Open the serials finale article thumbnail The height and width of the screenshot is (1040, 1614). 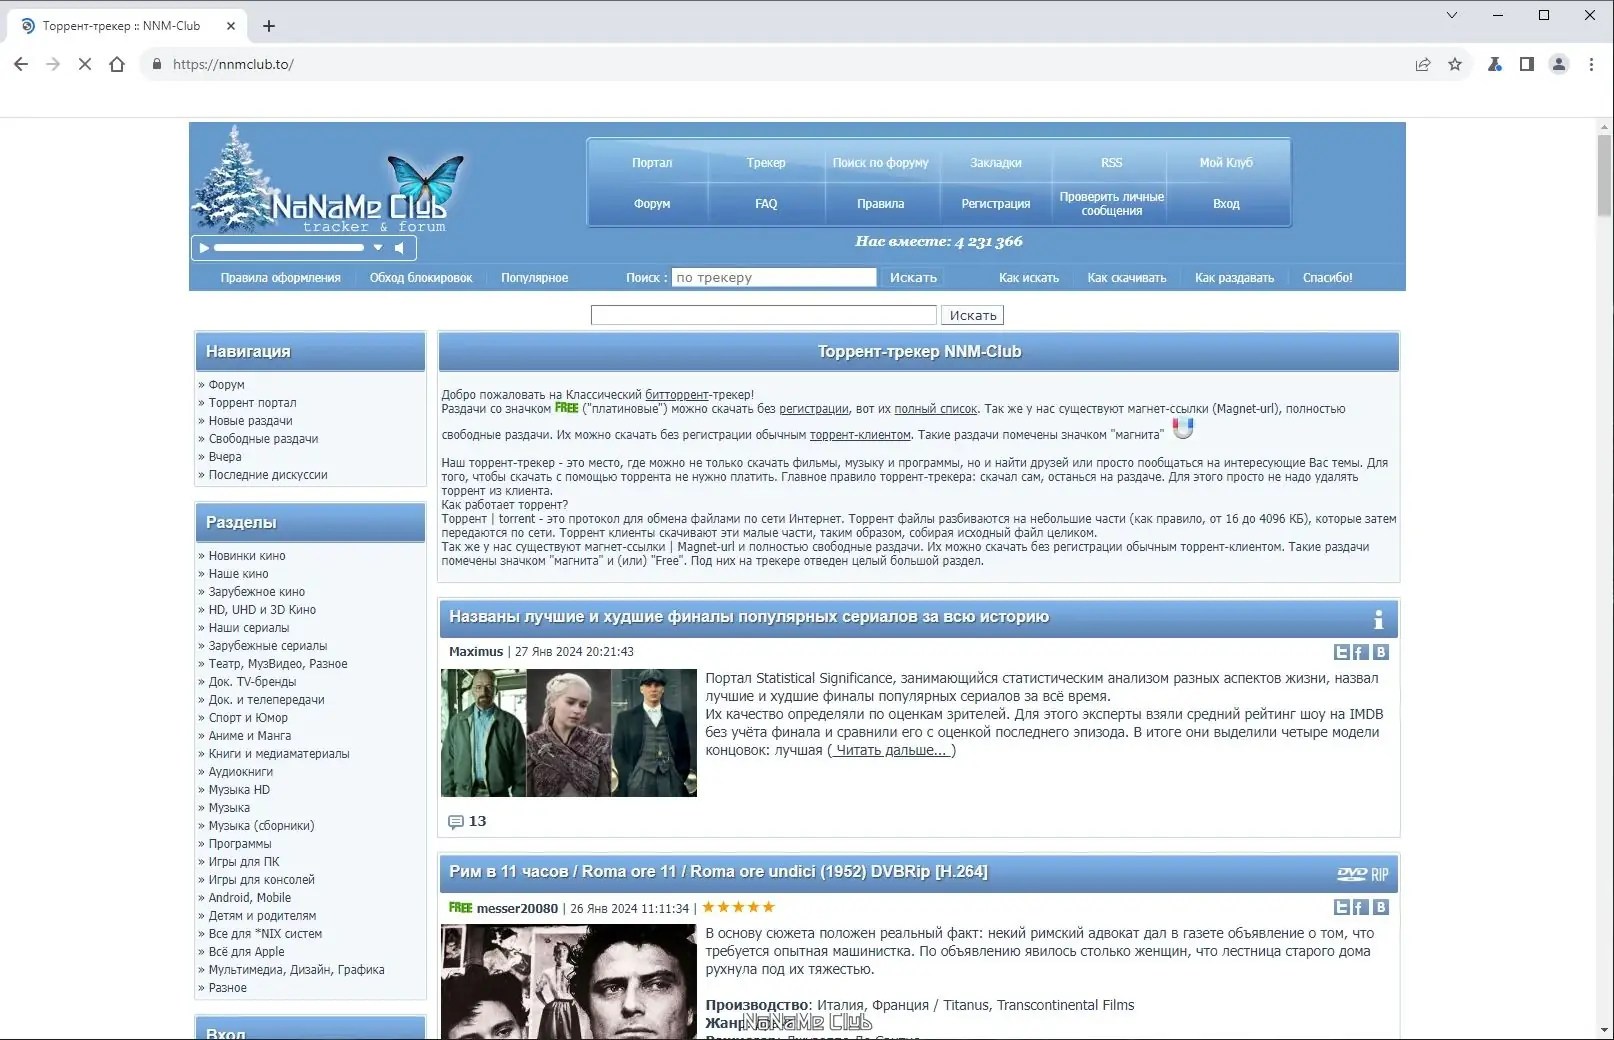(569, 733)
